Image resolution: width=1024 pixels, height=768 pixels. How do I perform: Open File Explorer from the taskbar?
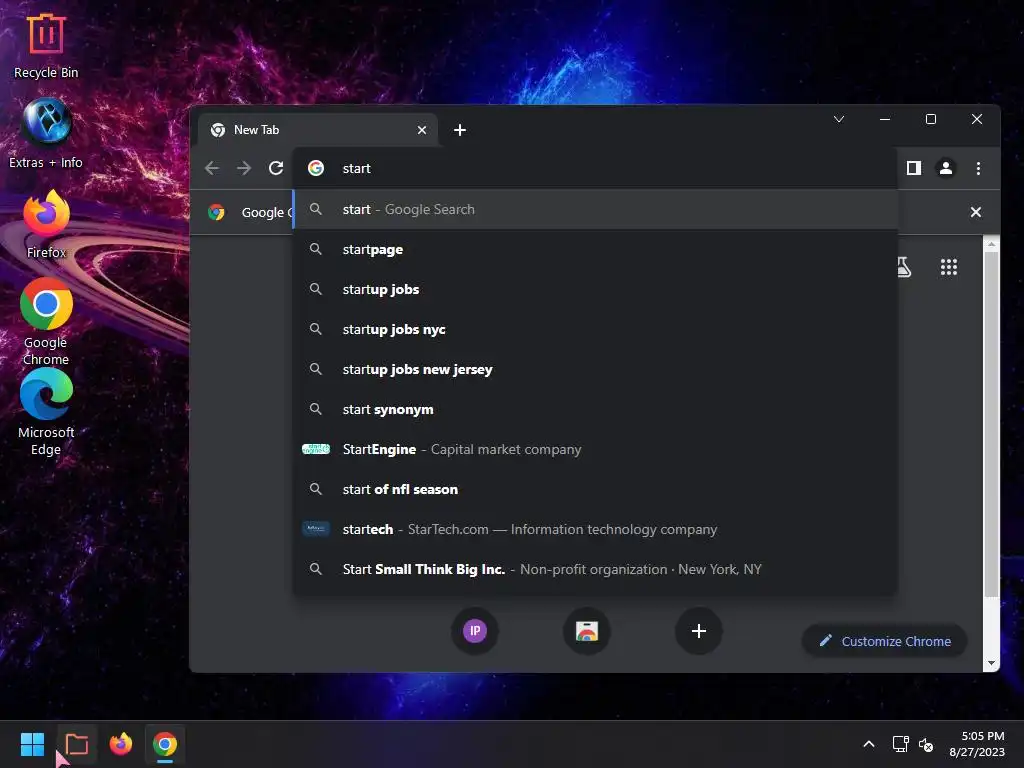77,744
